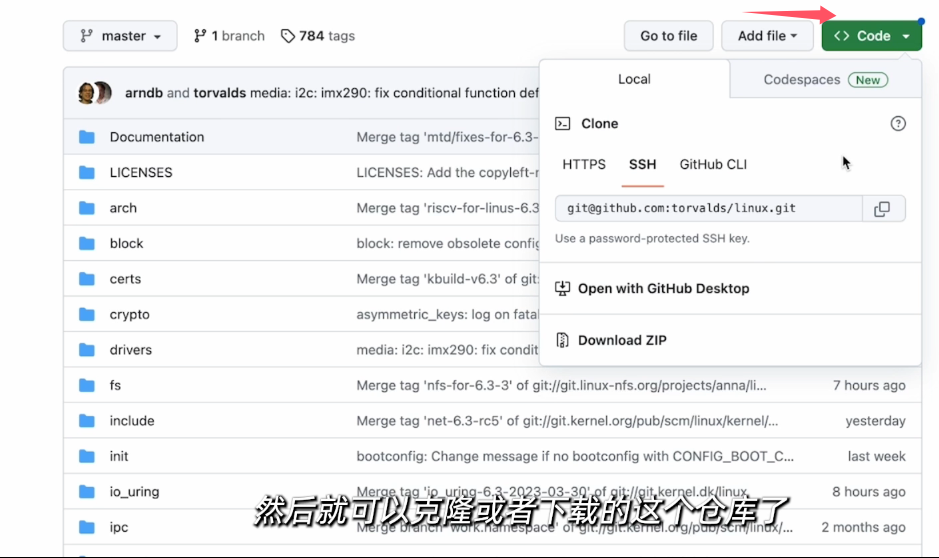The width and height of the screenshot is (939, 558).
Task: Select the HTTPS clone option
Action: 584,164
